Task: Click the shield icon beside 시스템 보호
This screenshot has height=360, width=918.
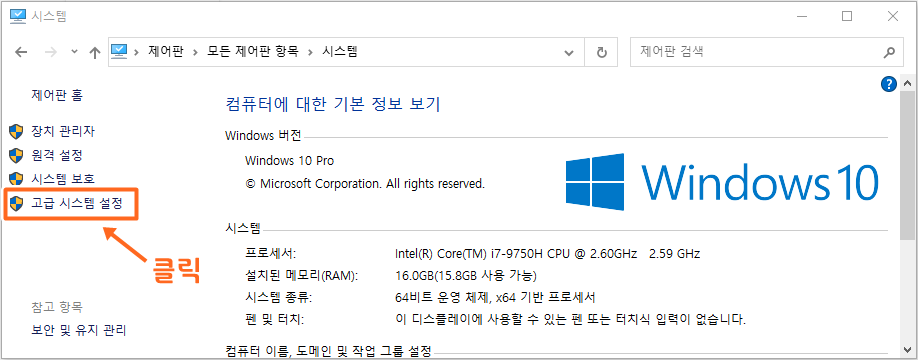Action: click(x=16, y=179)
